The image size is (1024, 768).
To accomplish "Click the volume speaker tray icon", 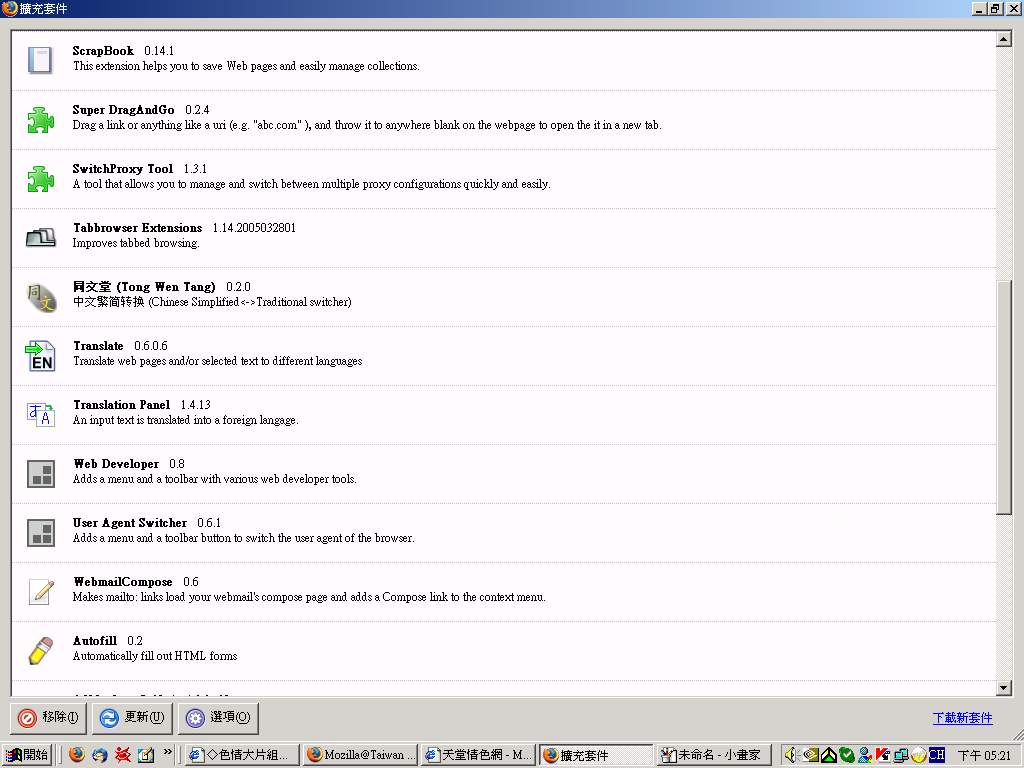I will 792,755.
